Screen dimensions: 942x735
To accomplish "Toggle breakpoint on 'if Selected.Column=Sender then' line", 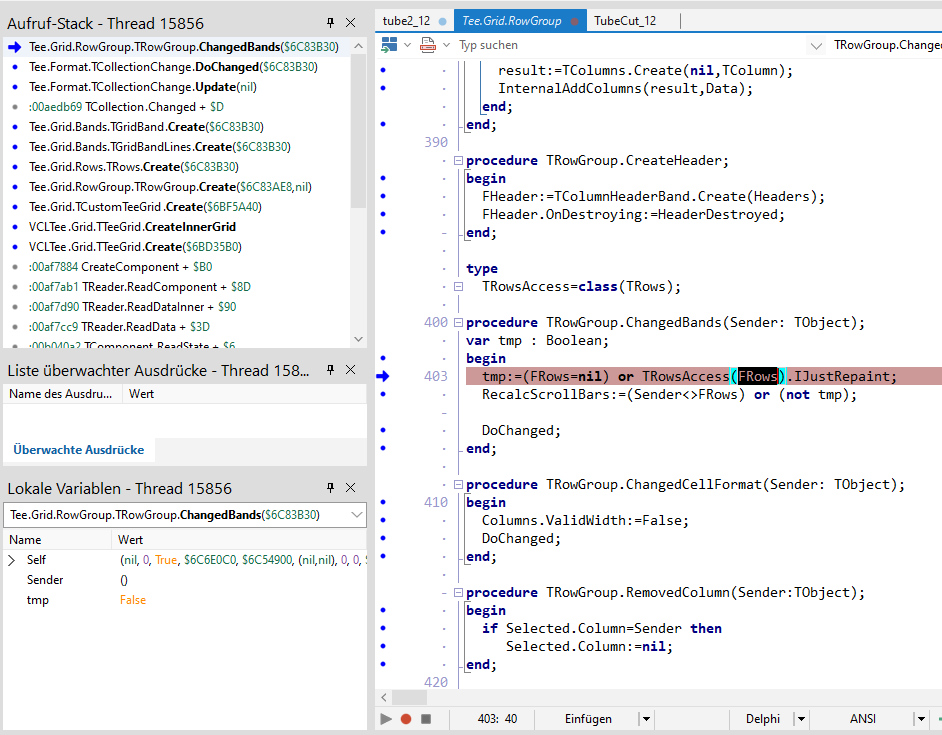I will click(x=383, y=628).
